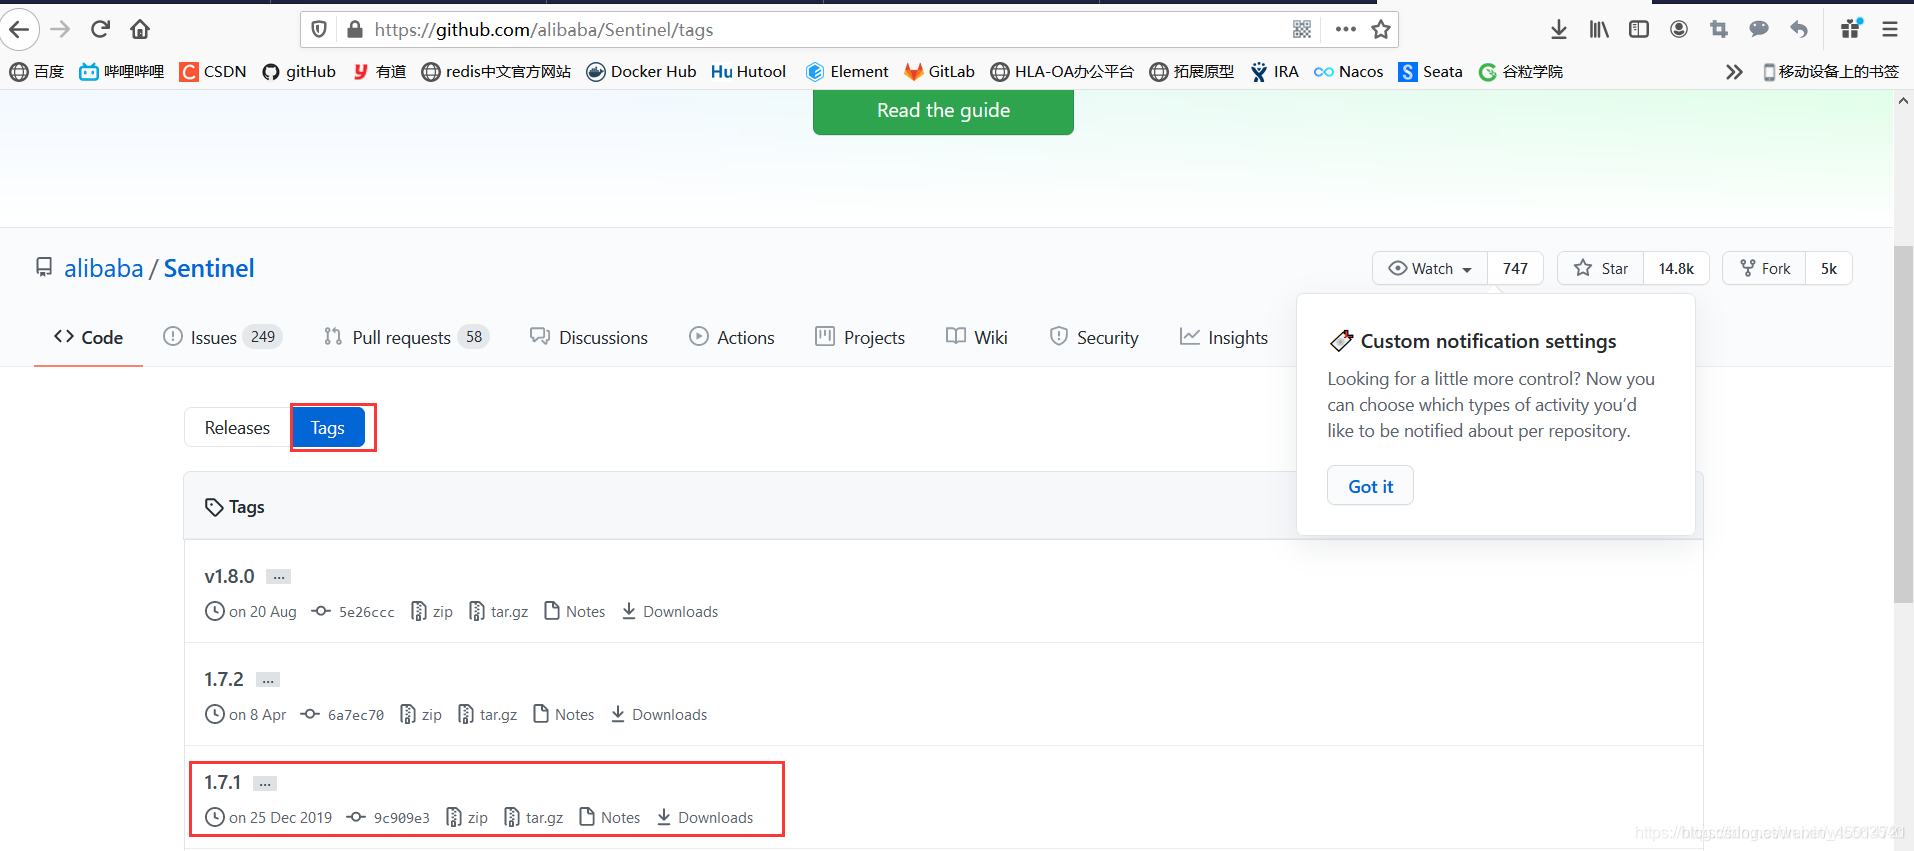
Task: Open the v1.8.0 tag link
Action: pyautogui.click(x=229, y=577)
